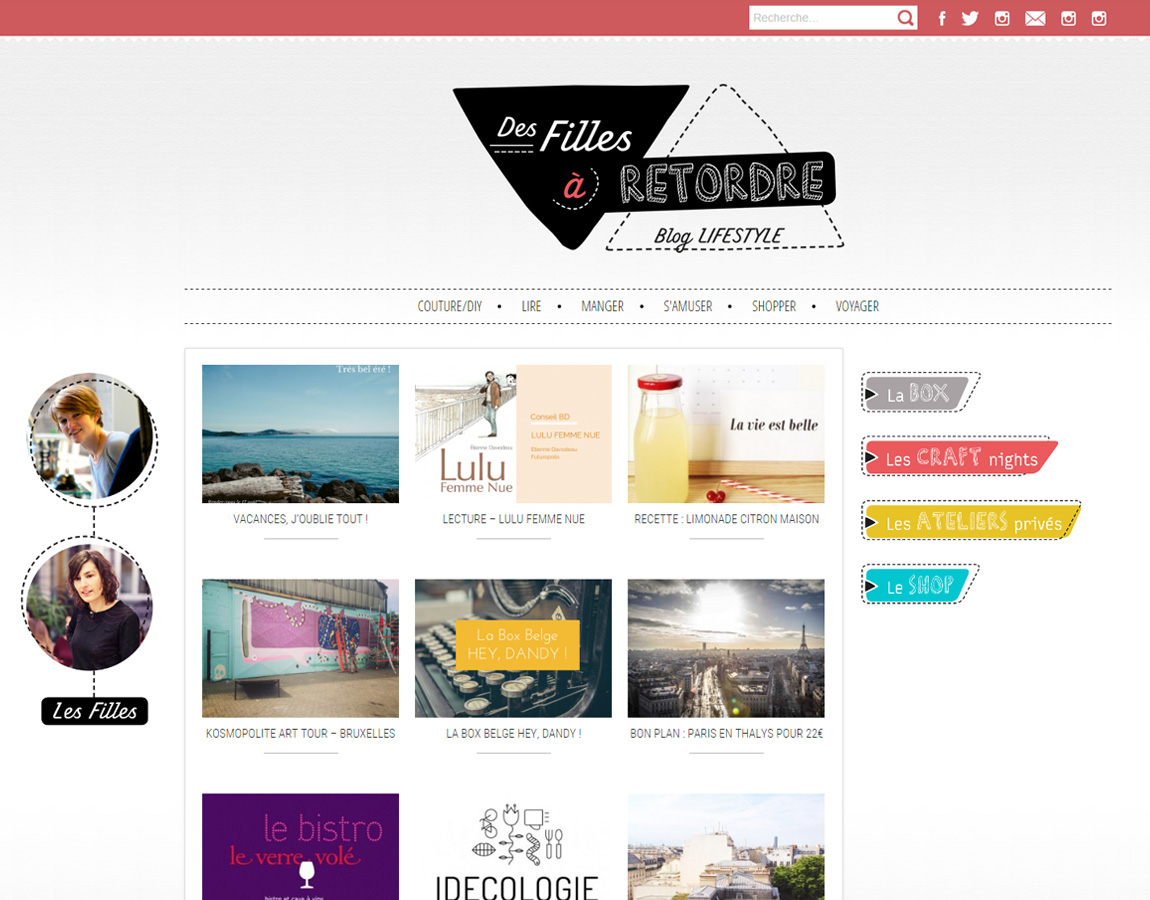This screenshot has height=900, width=1150.
Task: Open the SHOPPER menu section
Action: (x=774, y=306)
